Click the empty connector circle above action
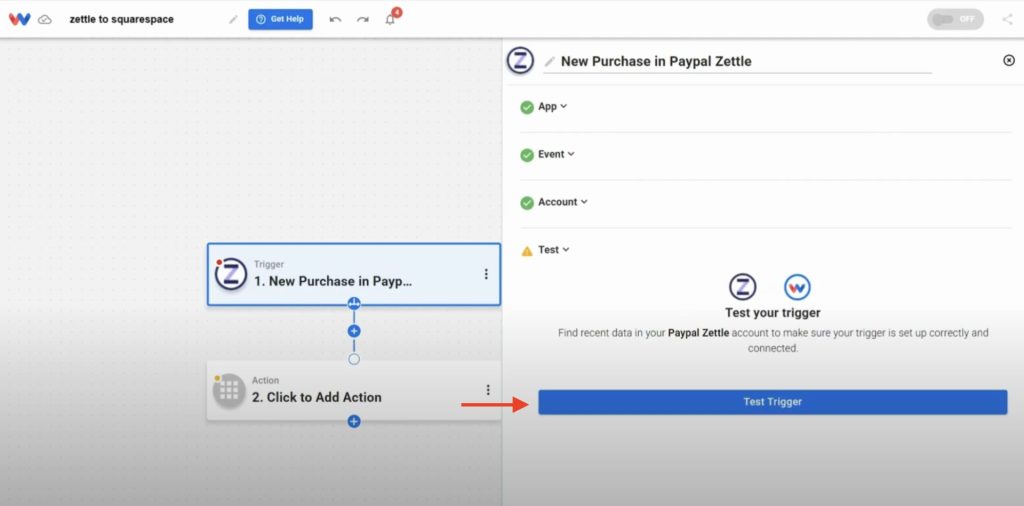 [x=354, y=359]
